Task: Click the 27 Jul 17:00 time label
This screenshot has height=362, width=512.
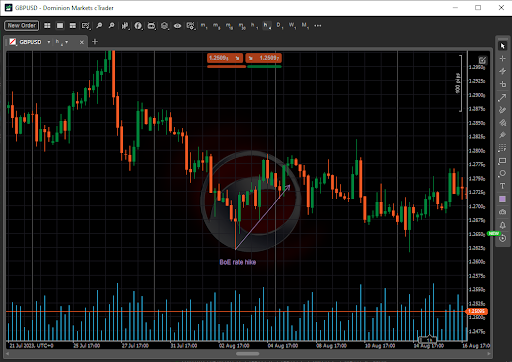Action: (x=135, y=346)
